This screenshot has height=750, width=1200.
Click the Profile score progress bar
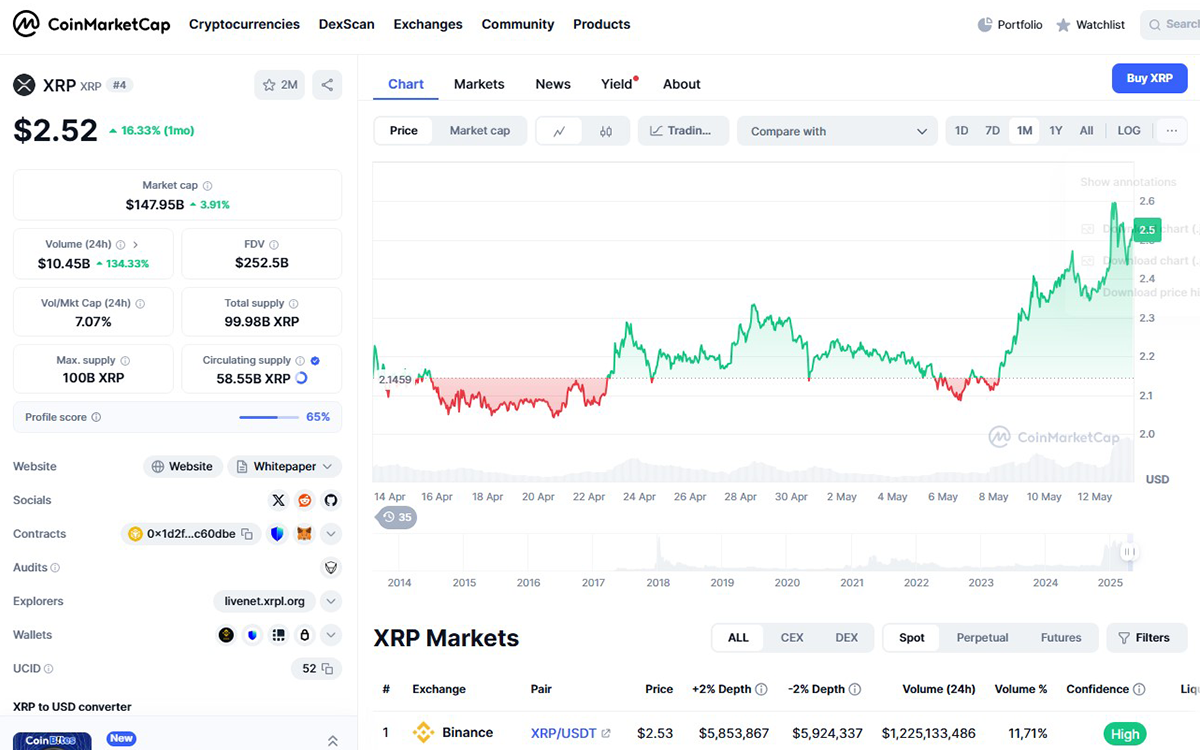click(x=270, y=417)
